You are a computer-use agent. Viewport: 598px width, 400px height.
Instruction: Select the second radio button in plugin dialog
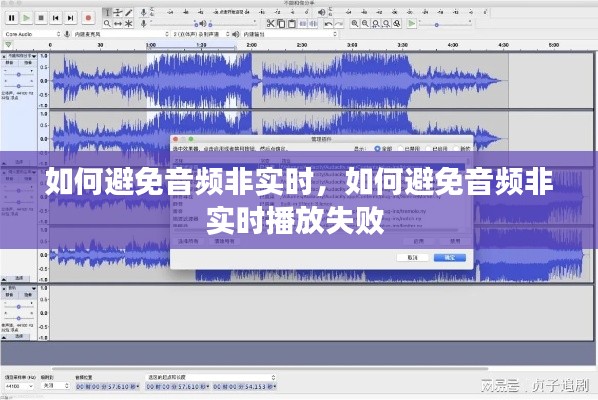pos(400,148)
